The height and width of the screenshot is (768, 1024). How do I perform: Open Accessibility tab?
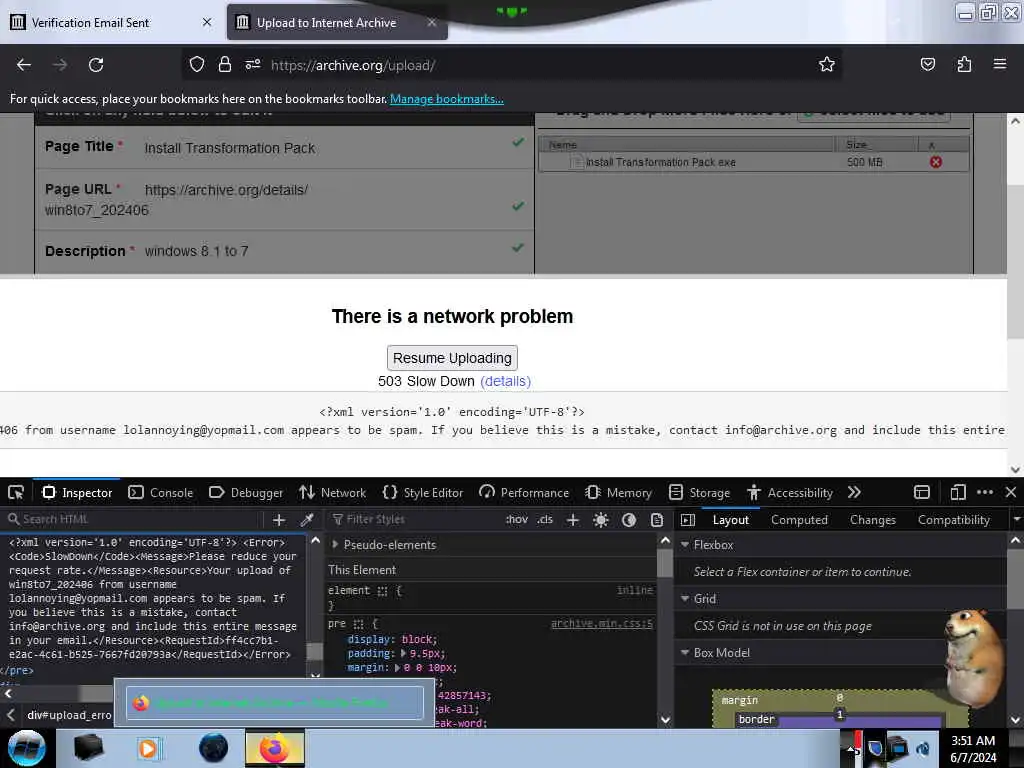click(791, 492)
